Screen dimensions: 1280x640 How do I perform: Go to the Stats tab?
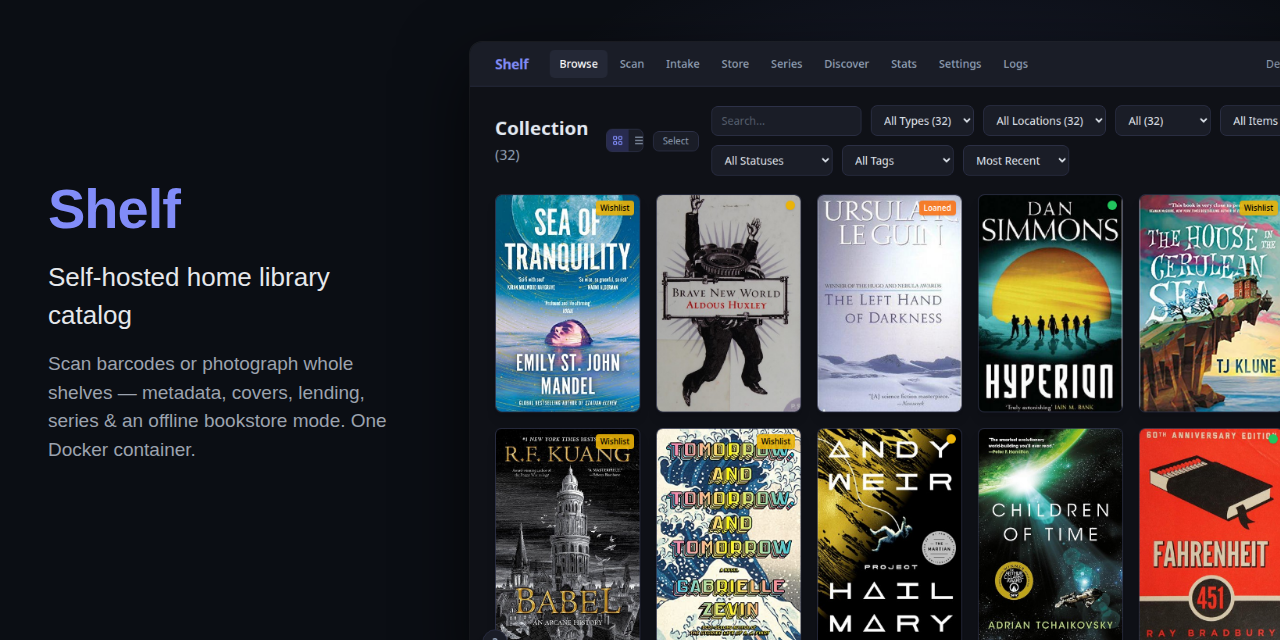point(904,64)
